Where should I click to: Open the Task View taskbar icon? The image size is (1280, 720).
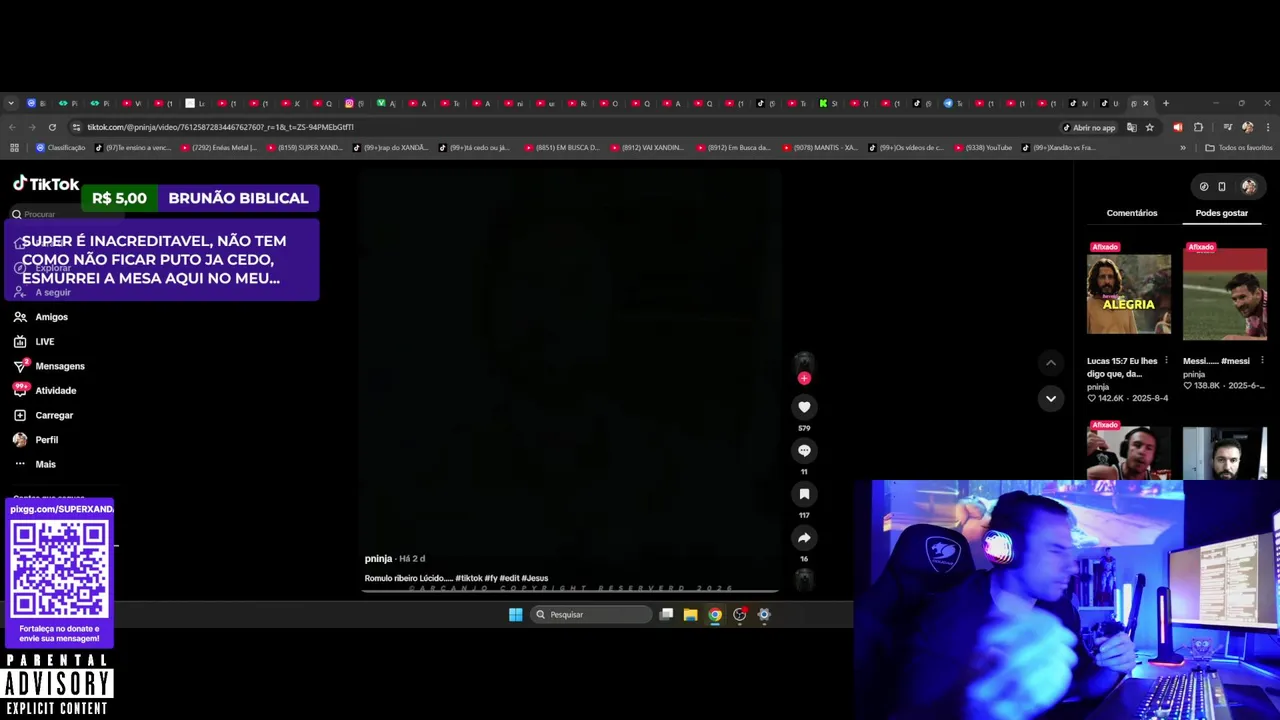pyautogui.click(x=666, y=614)
